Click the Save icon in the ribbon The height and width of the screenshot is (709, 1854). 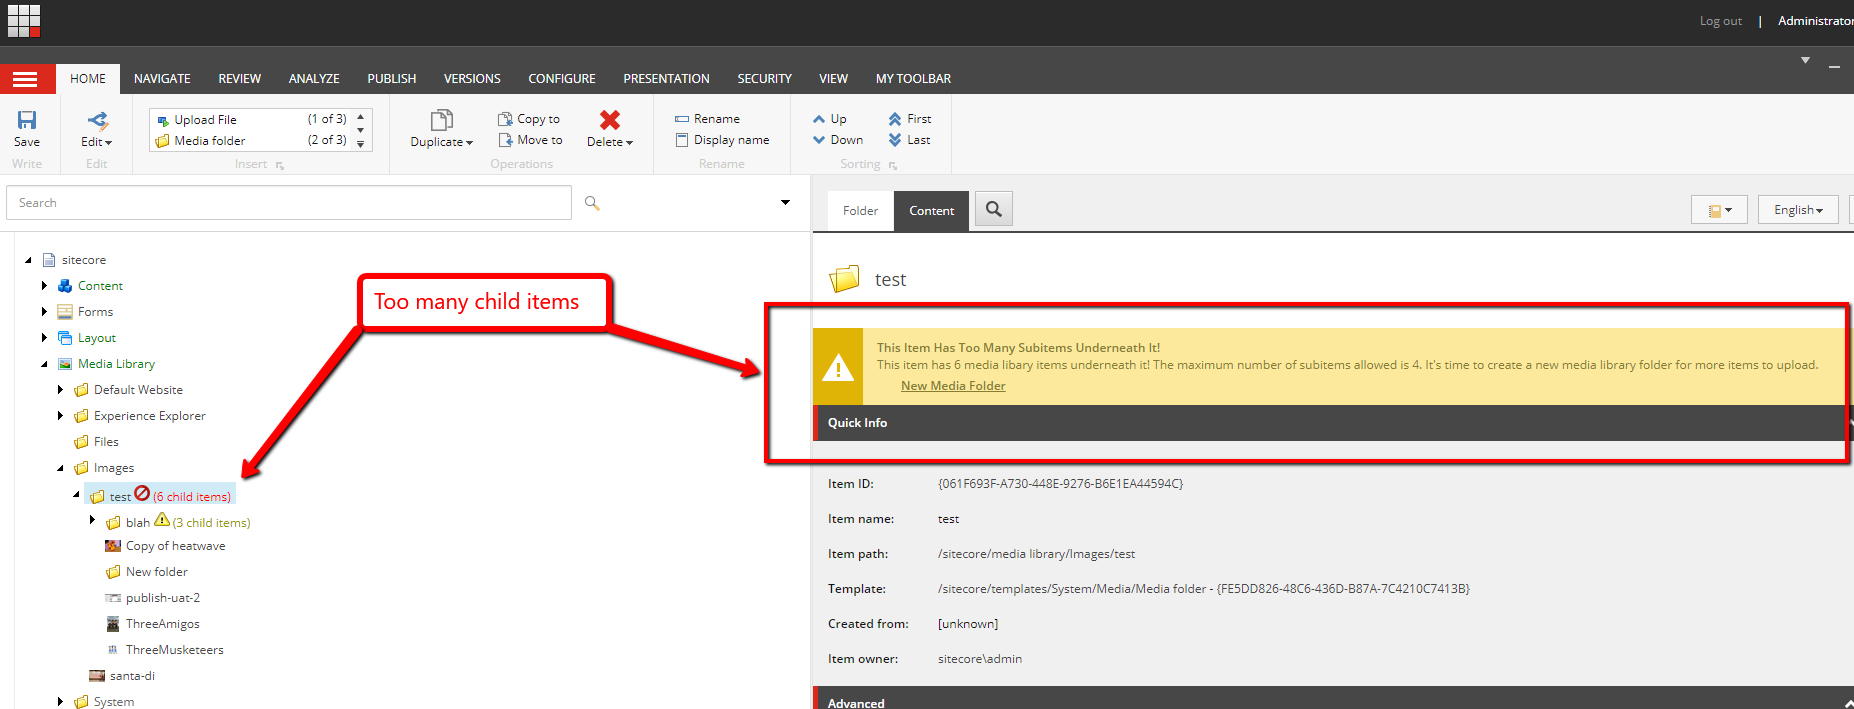pyautogui.click(x=27, y=121)
